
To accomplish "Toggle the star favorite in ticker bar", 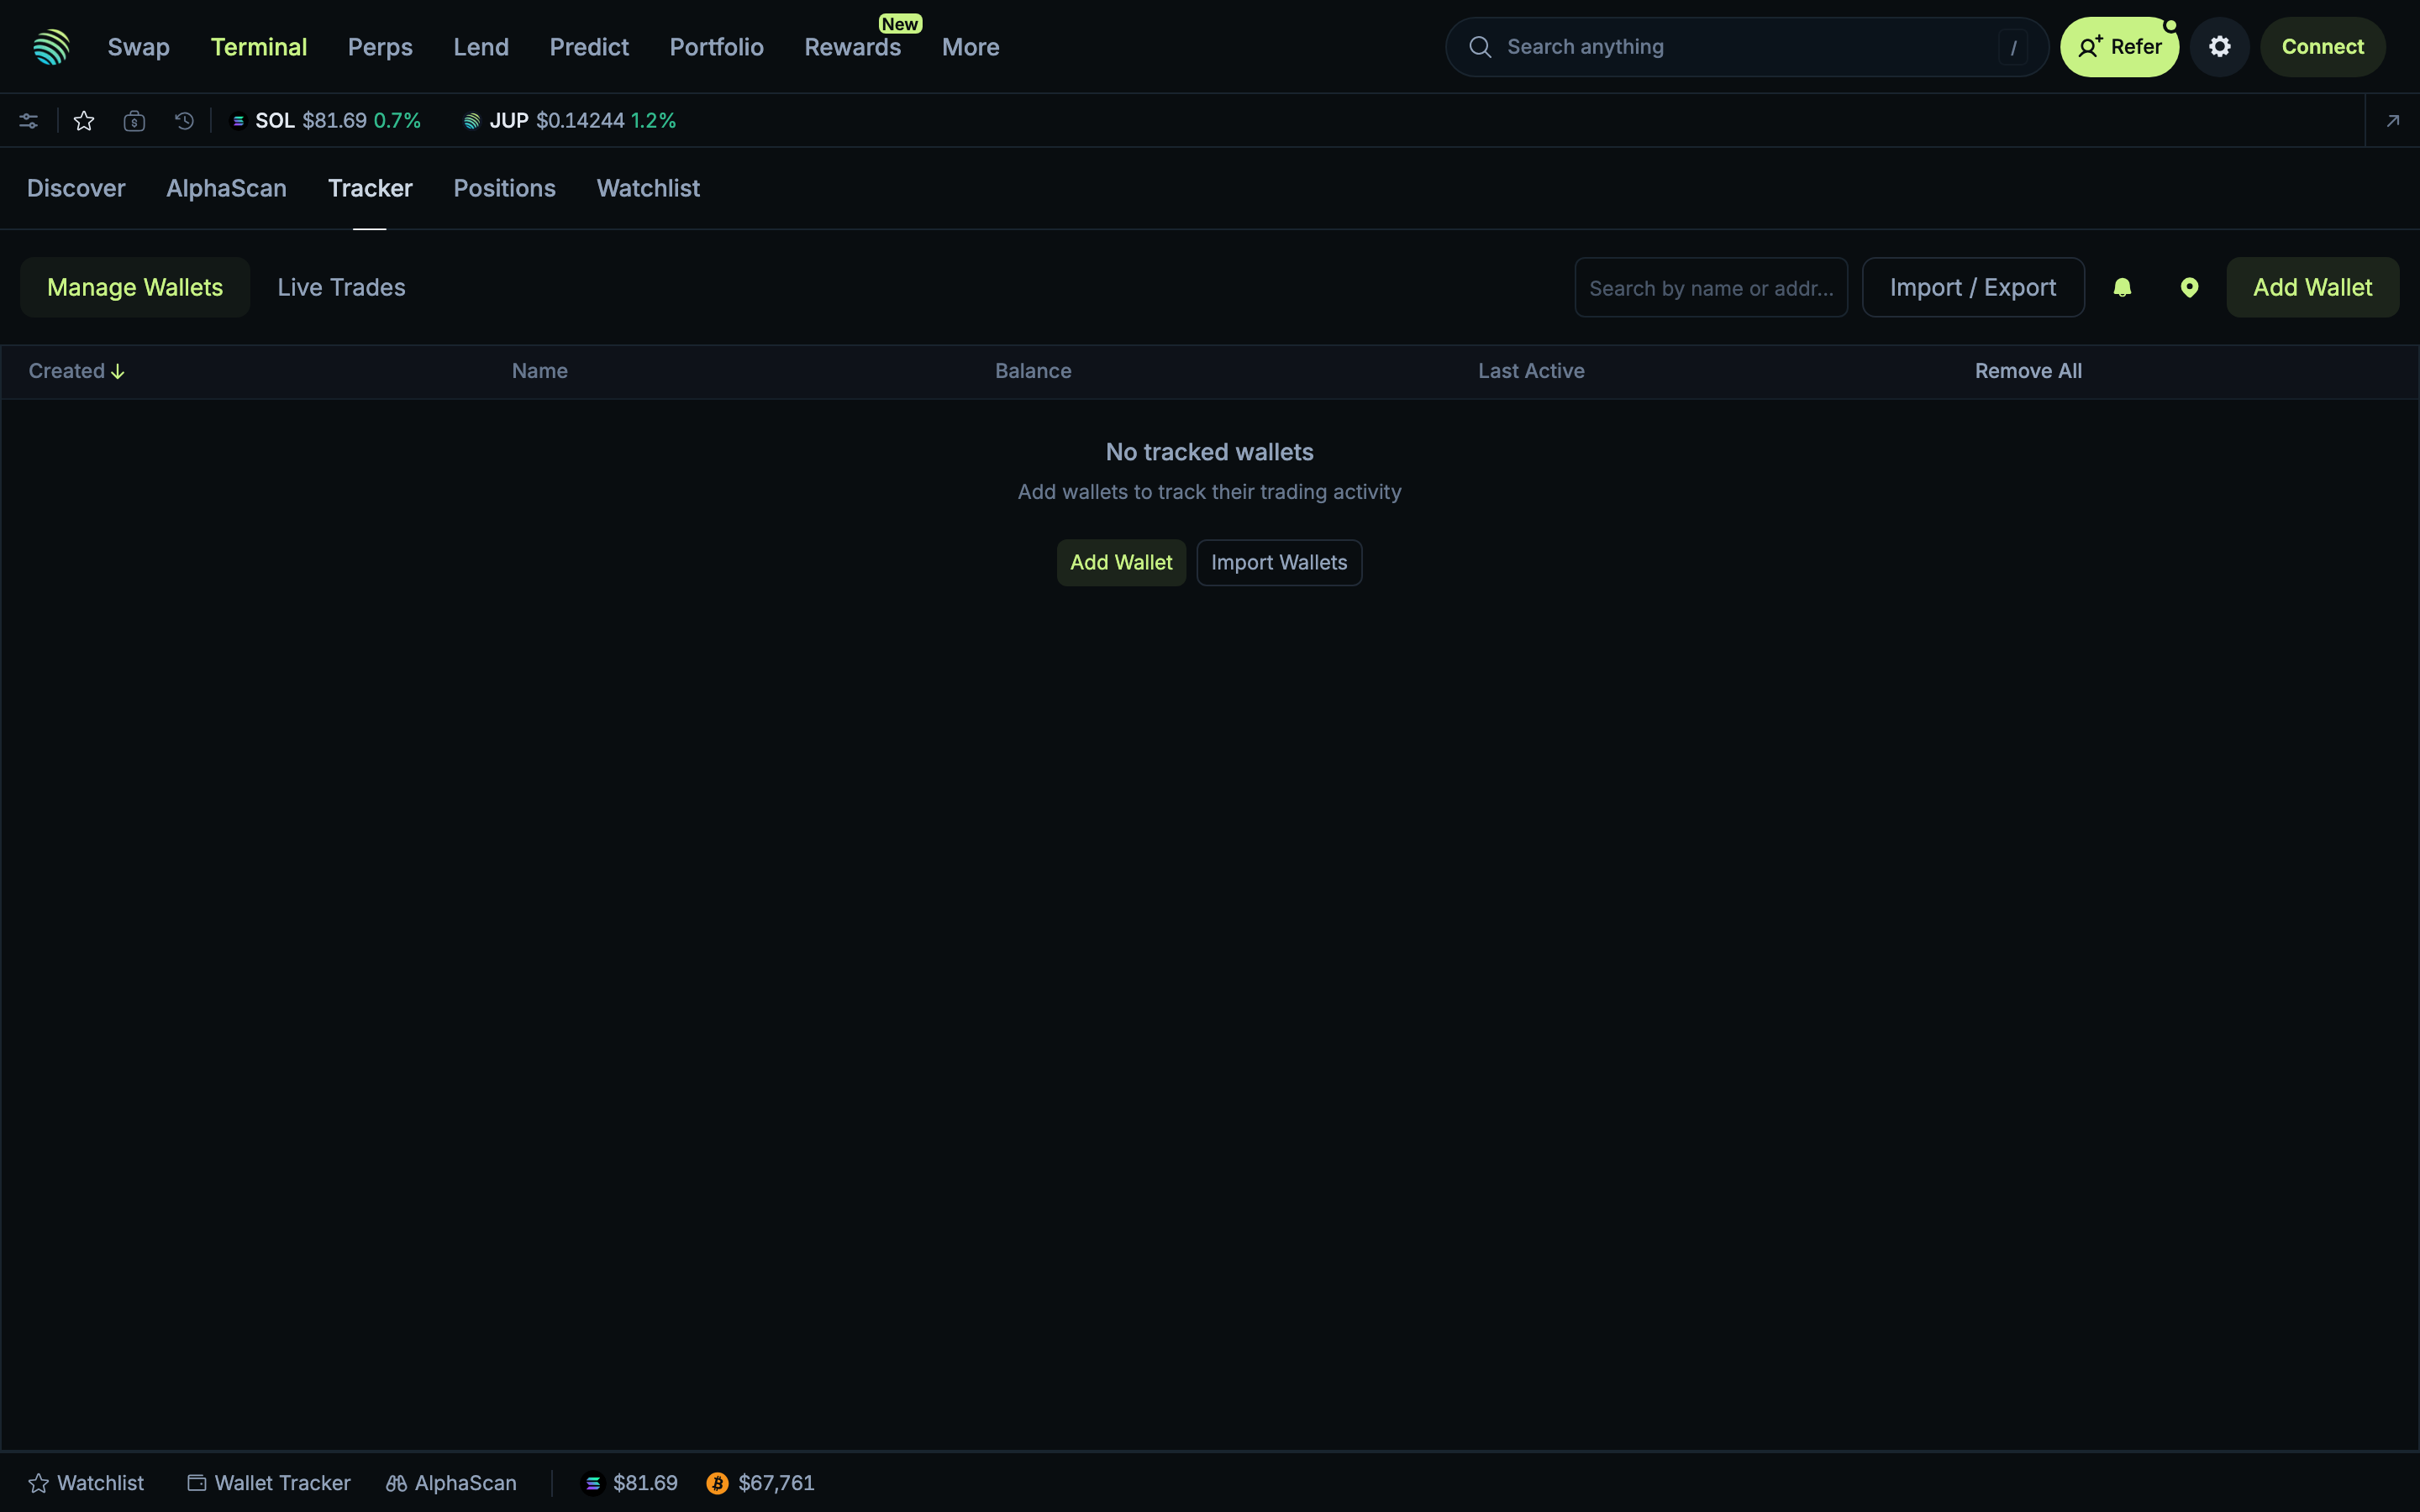I will [x=84, y=120].
